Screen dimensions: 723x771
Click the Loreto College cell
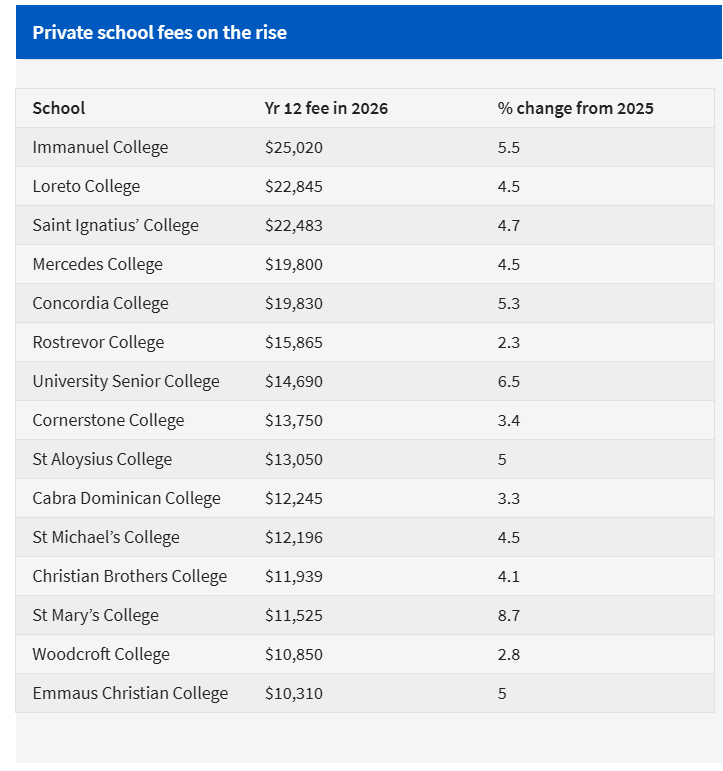(86, 186)
